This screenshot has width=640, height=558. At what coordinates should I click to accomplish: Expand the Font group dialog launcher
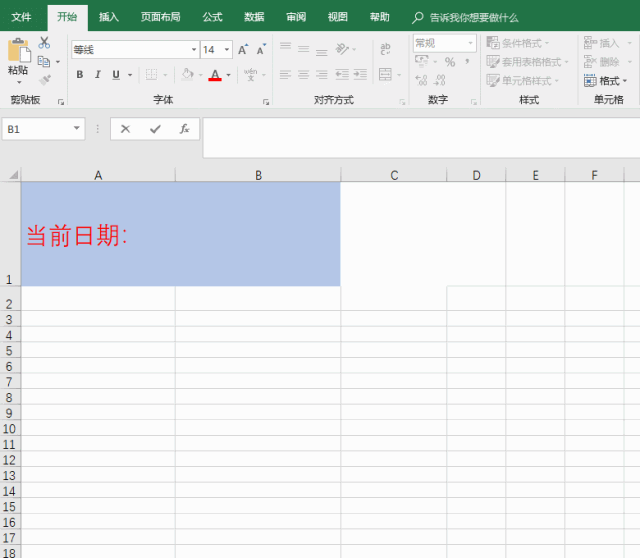[266, 102]
